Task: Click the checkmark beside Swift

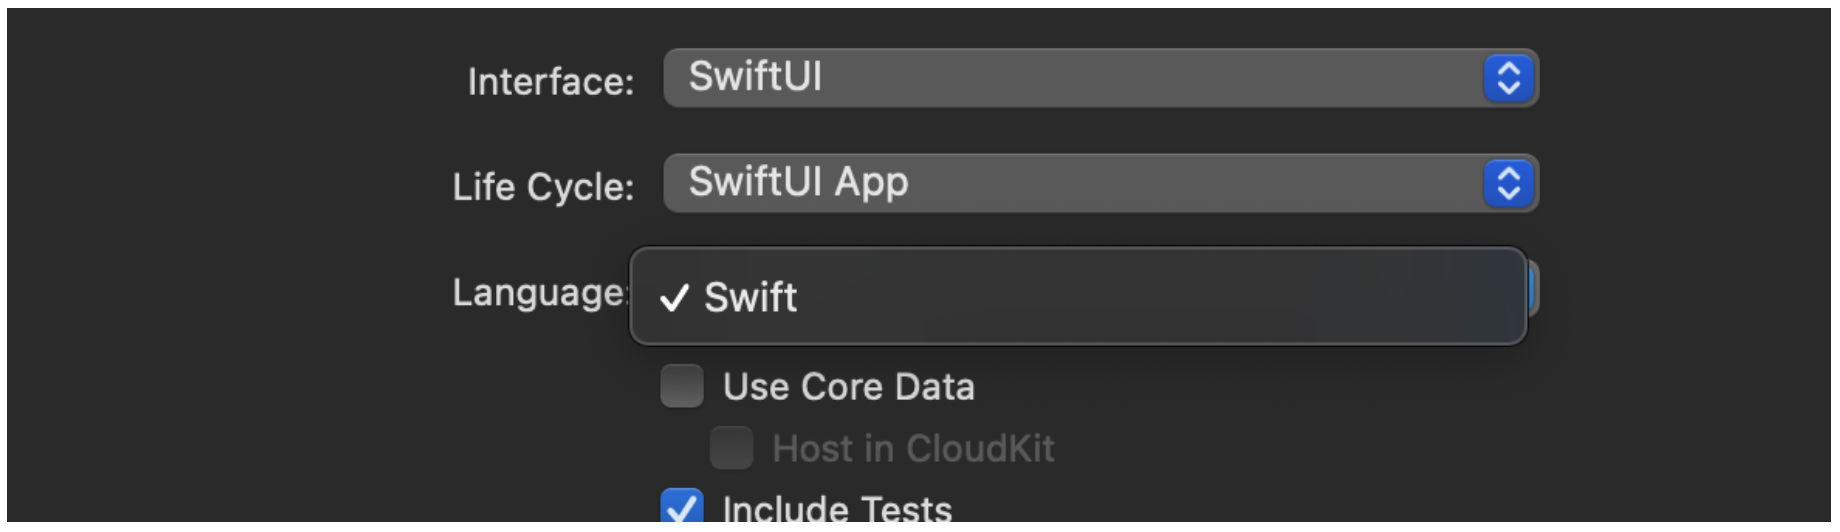Action: point(675,297)
